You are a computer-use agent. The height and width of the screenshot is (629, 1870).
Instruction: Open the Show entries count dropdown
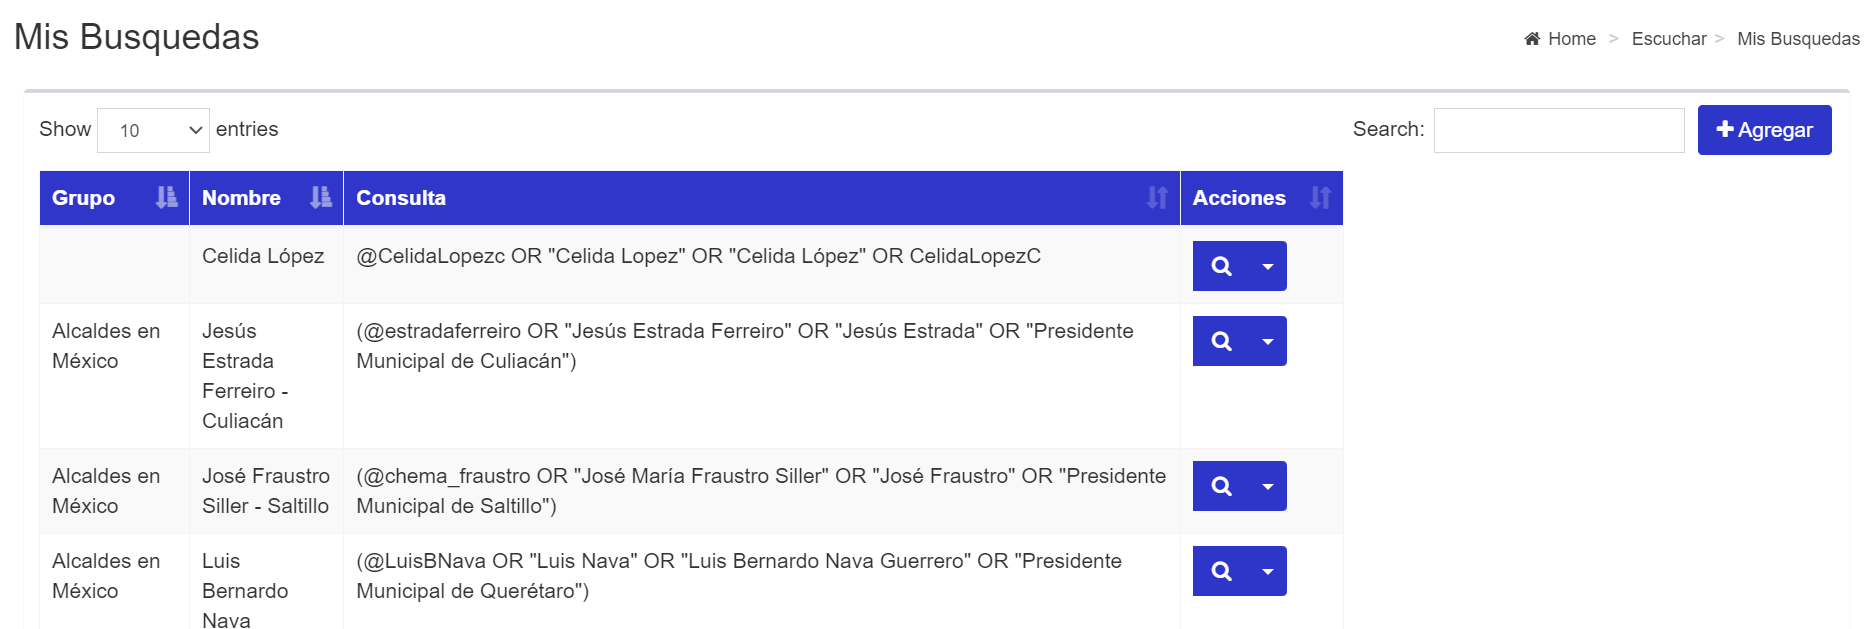[x=153, y=130]
